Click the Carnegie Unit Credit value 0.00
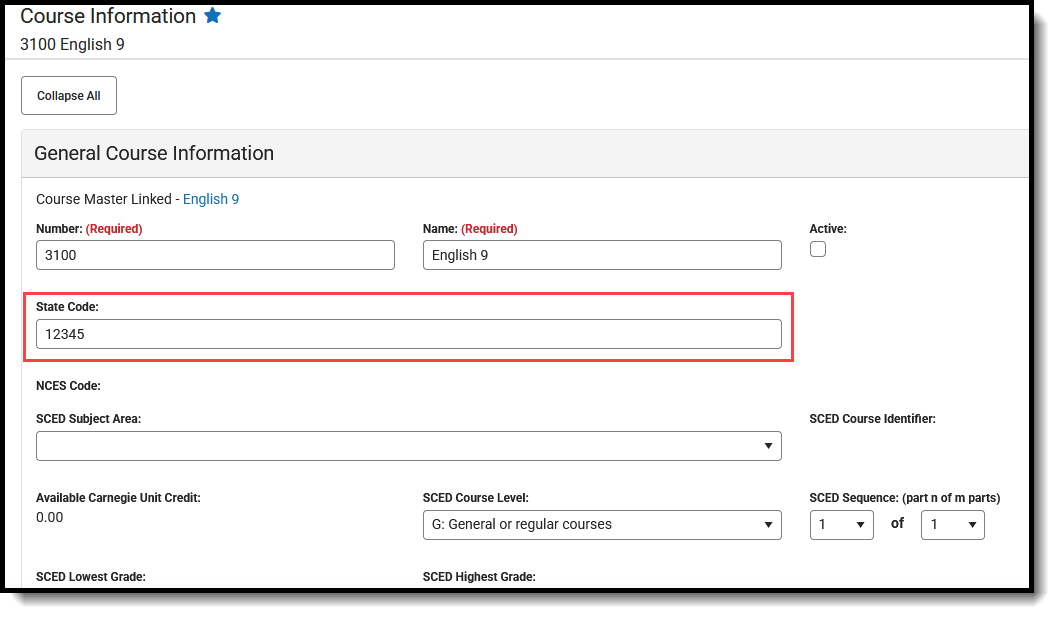The width and height of the screenshot is (1059, 618). (x=50, y=517)
